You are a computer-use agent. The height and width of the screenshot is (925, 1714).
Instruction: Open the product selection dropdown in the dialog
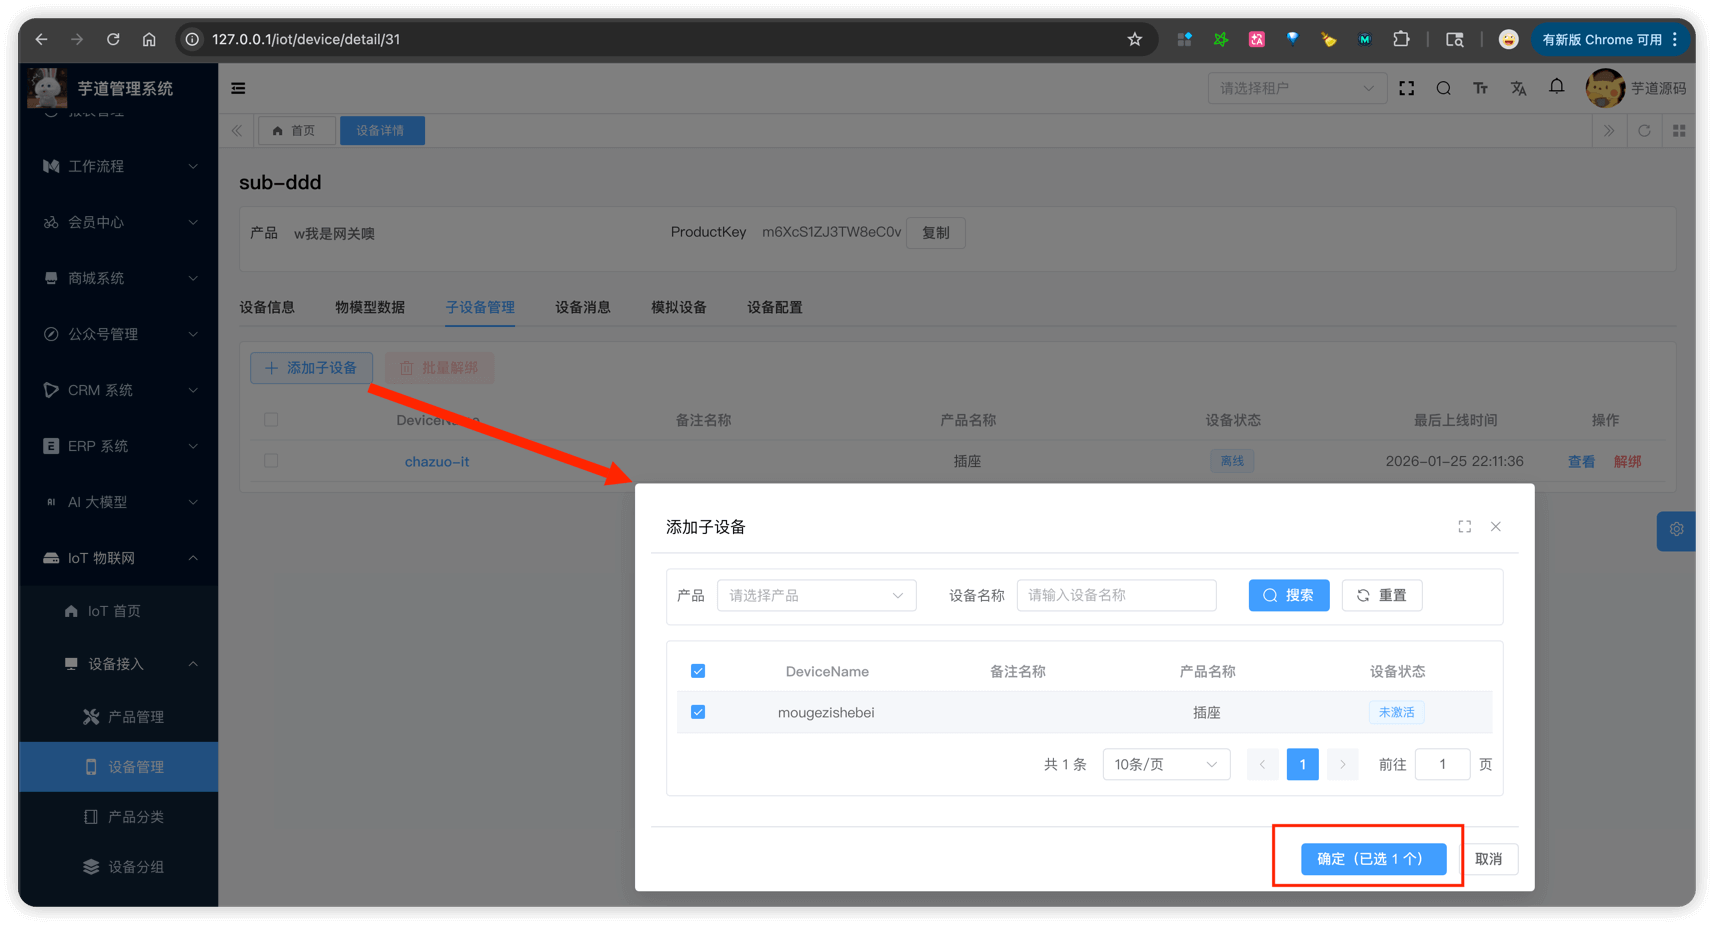coord(816,595)
